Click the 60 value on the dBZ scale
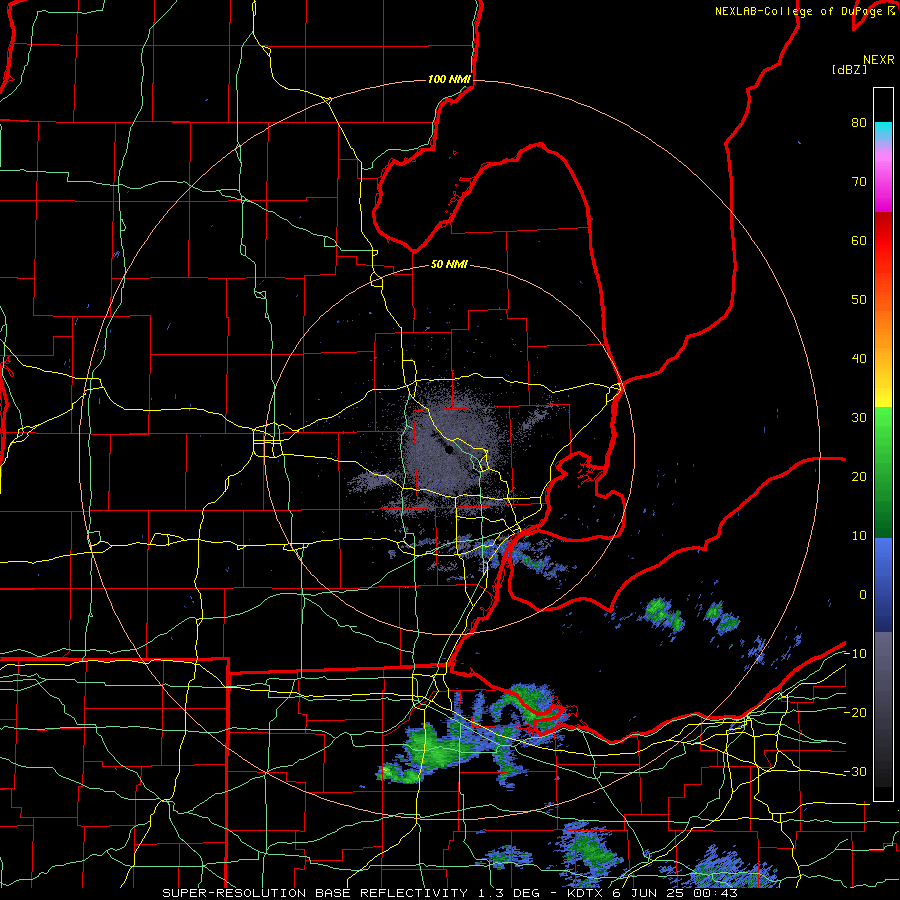The image size is (900, 900). (859, 240)
